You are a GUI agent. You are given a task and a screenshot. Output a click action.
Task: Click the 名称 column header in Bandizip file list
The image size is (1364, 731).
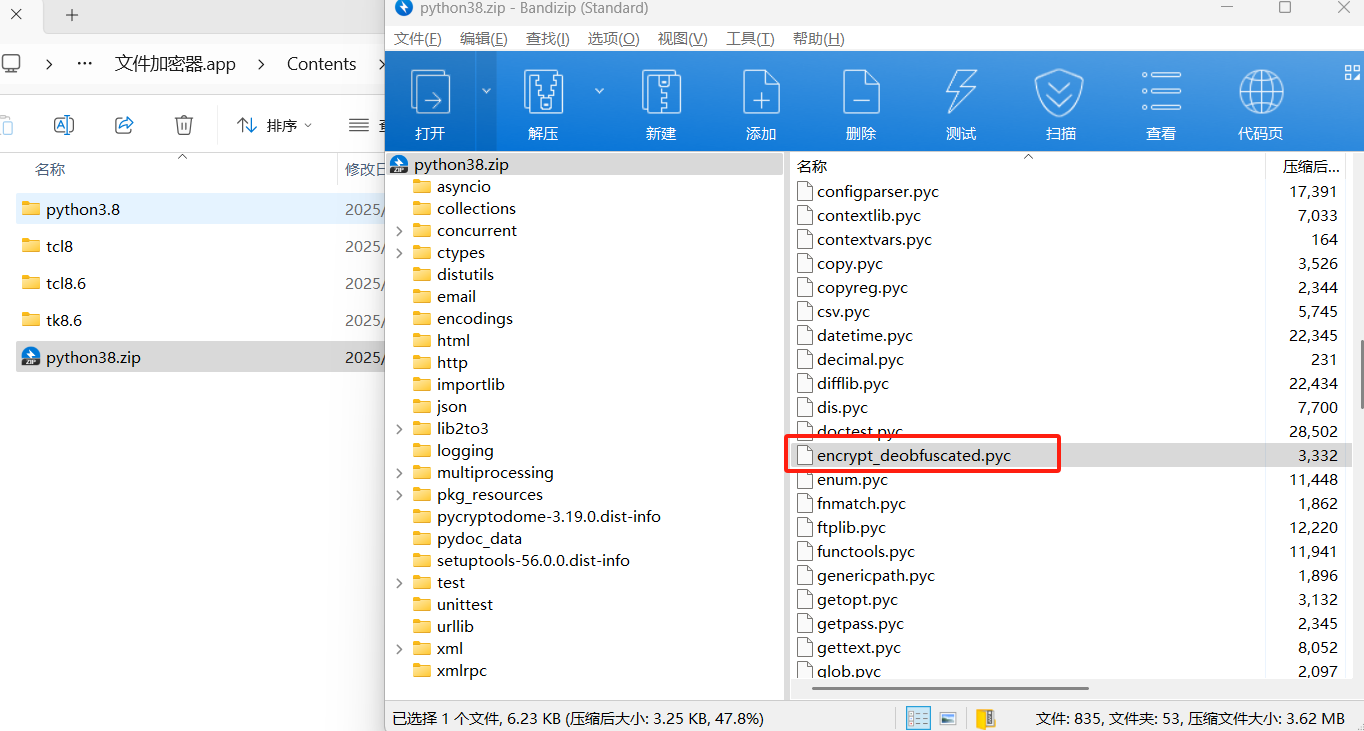1026,166
